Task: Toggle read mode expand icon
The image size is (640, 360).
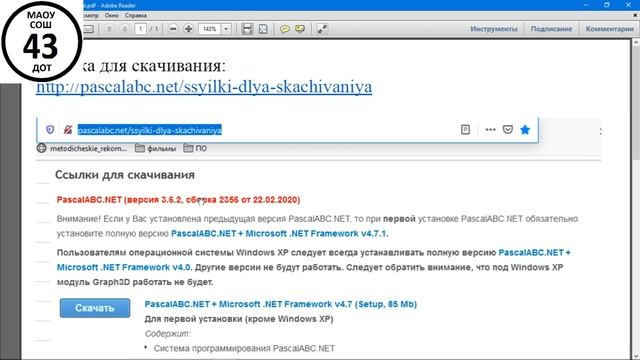Action: point(322,29)
